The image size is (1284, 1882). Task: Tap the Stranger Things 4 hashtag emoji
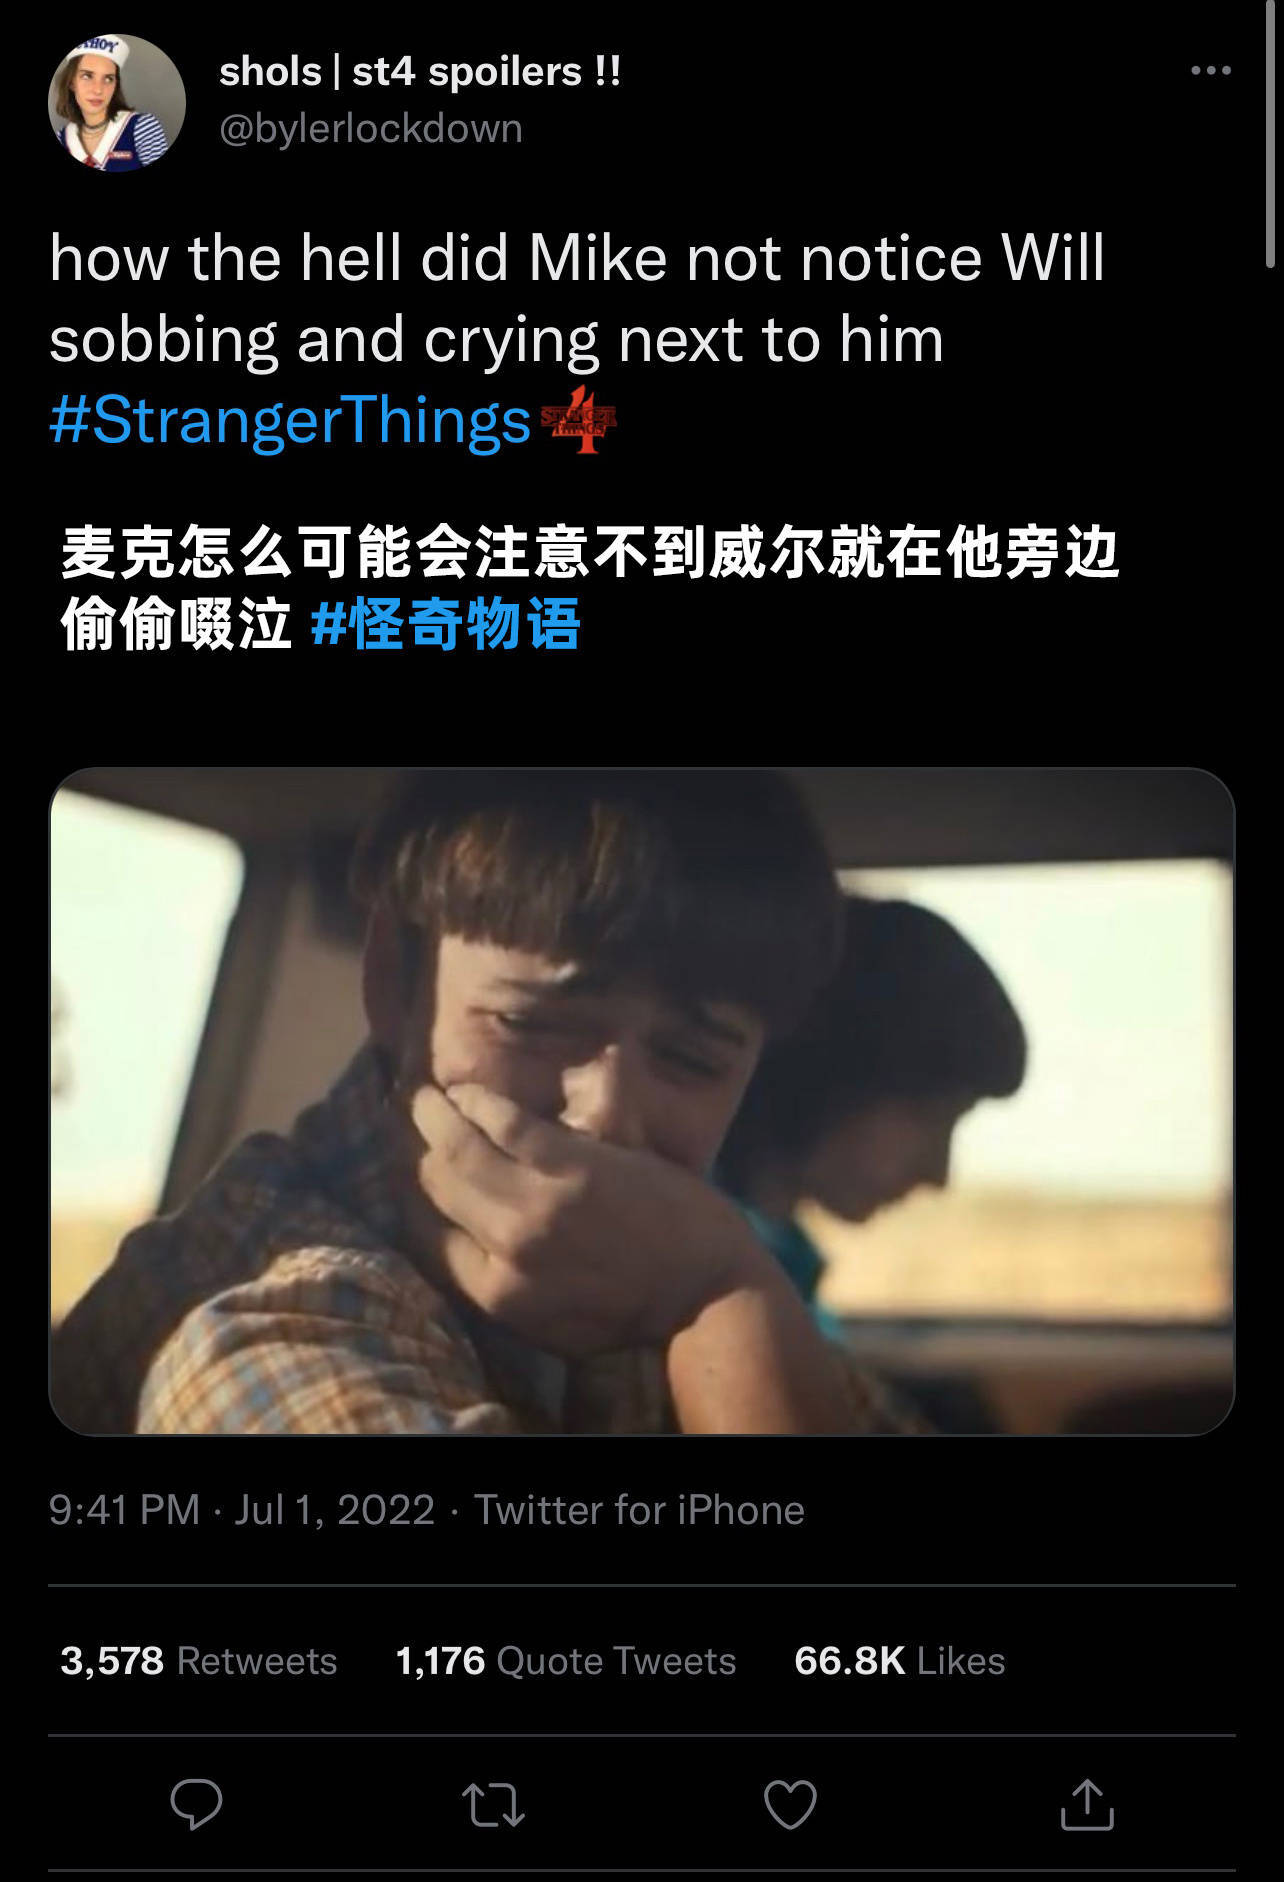pos(578,419)
